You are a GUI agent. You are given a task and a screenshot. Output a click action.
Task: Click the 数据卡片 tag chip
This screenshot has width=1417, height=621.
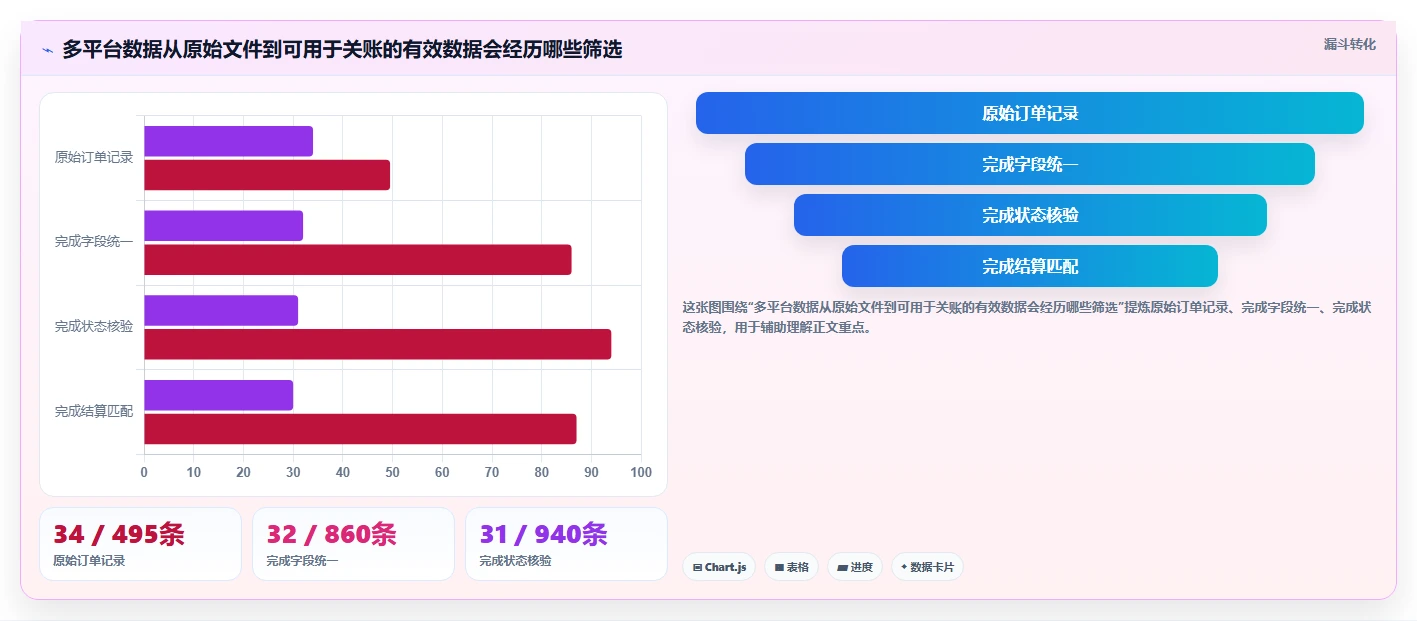(927, 567)
